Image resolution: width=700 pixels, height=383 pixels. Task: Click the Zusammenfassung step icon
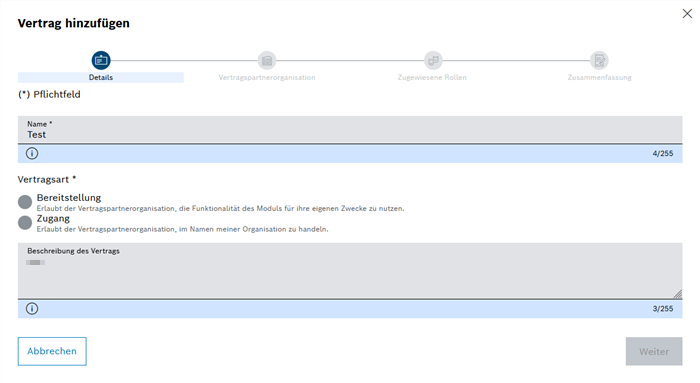[x=599, y=60]
